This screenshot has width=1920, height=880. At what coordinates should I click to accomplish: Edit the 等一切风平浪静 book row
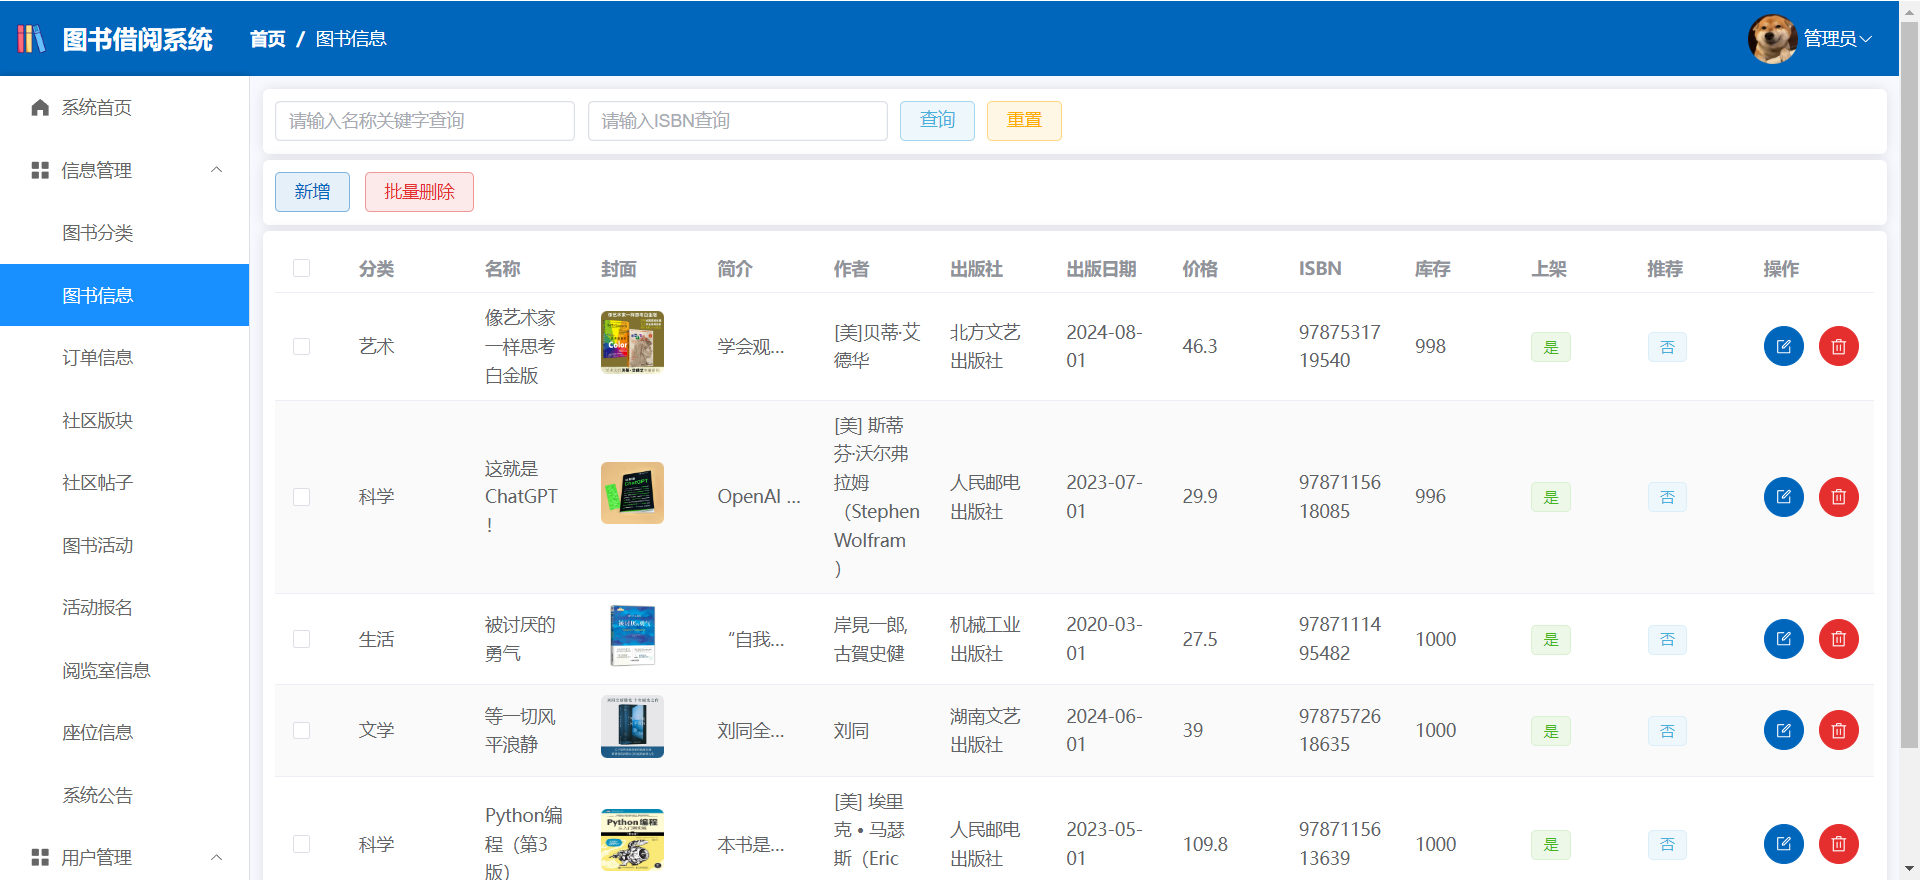pos(1783,731)
